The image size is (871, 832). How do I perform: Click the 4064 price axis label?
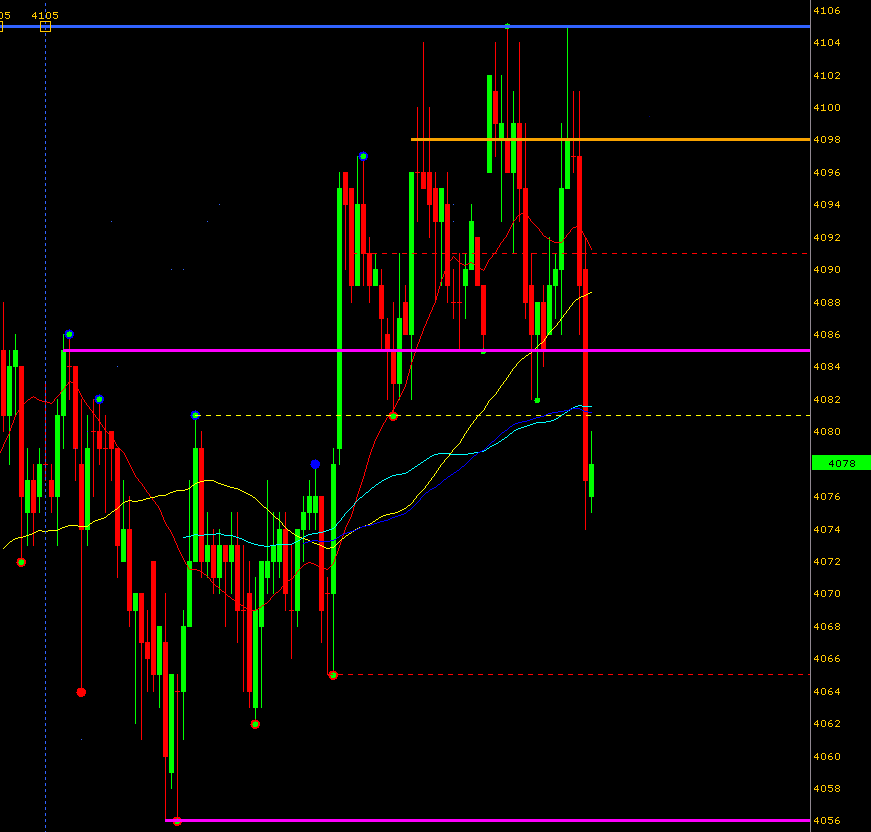(x=827, y=691)
